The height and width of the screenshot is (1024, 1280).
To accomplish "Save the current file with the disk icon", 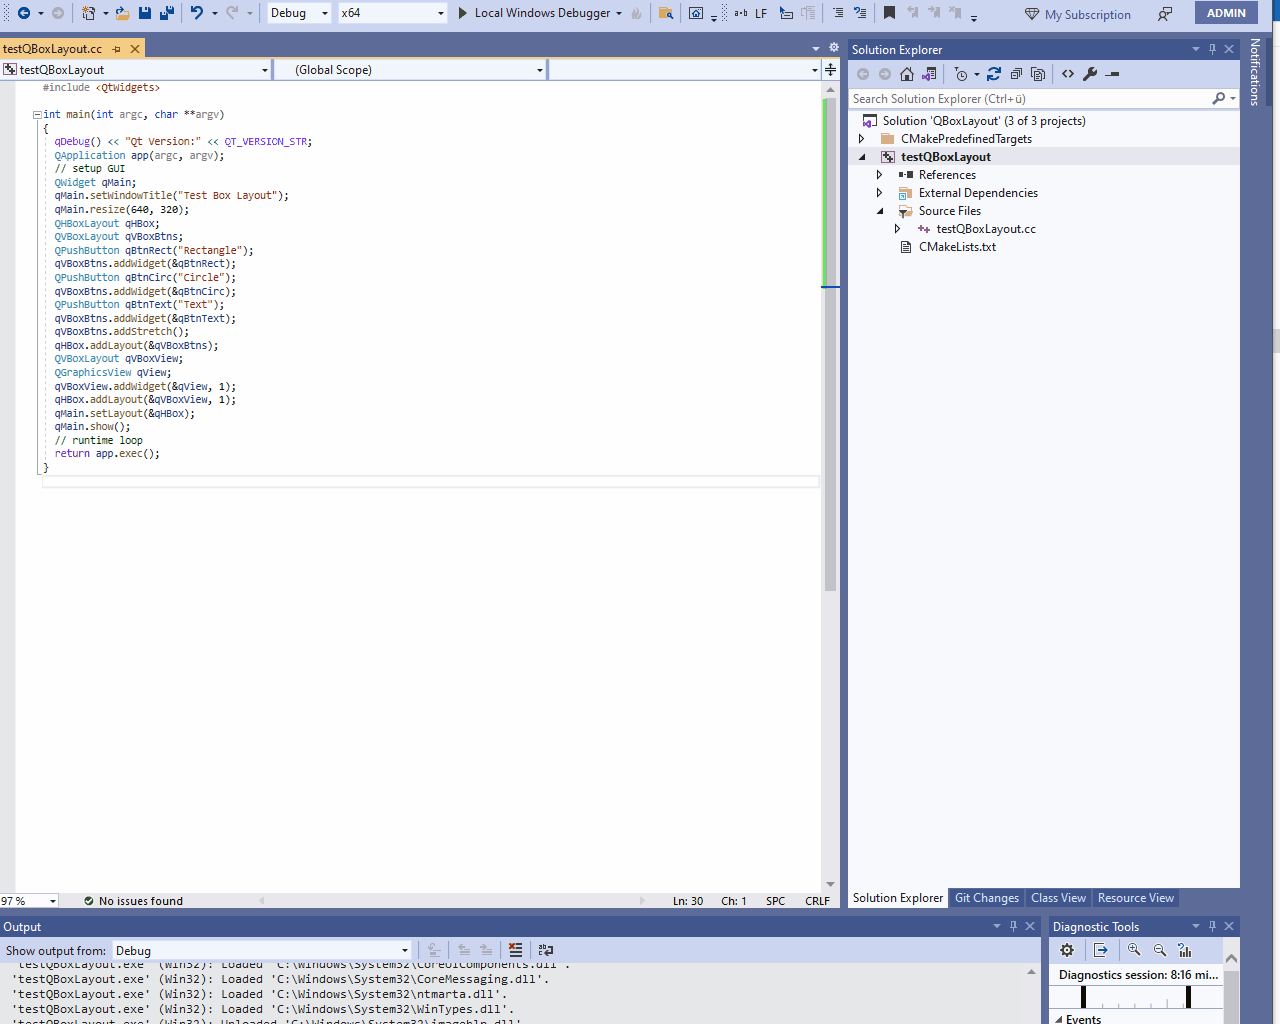I will (x=145, y=13).
